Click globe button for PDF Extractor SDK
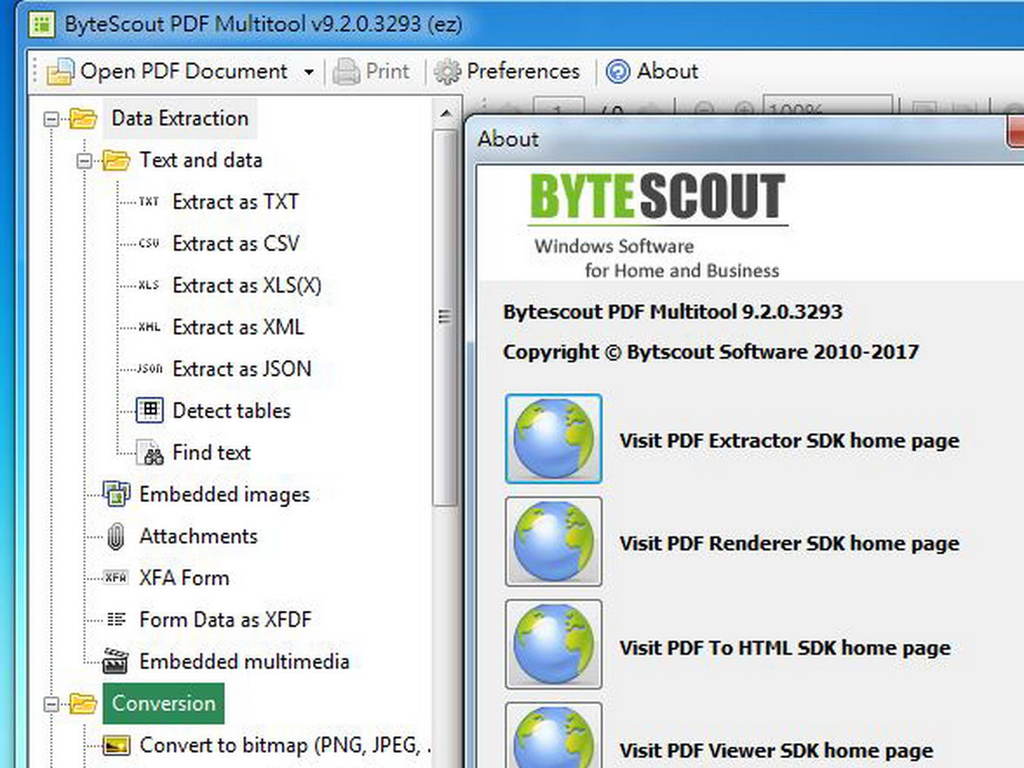The image size is (1024, 768). coord(553,439)
